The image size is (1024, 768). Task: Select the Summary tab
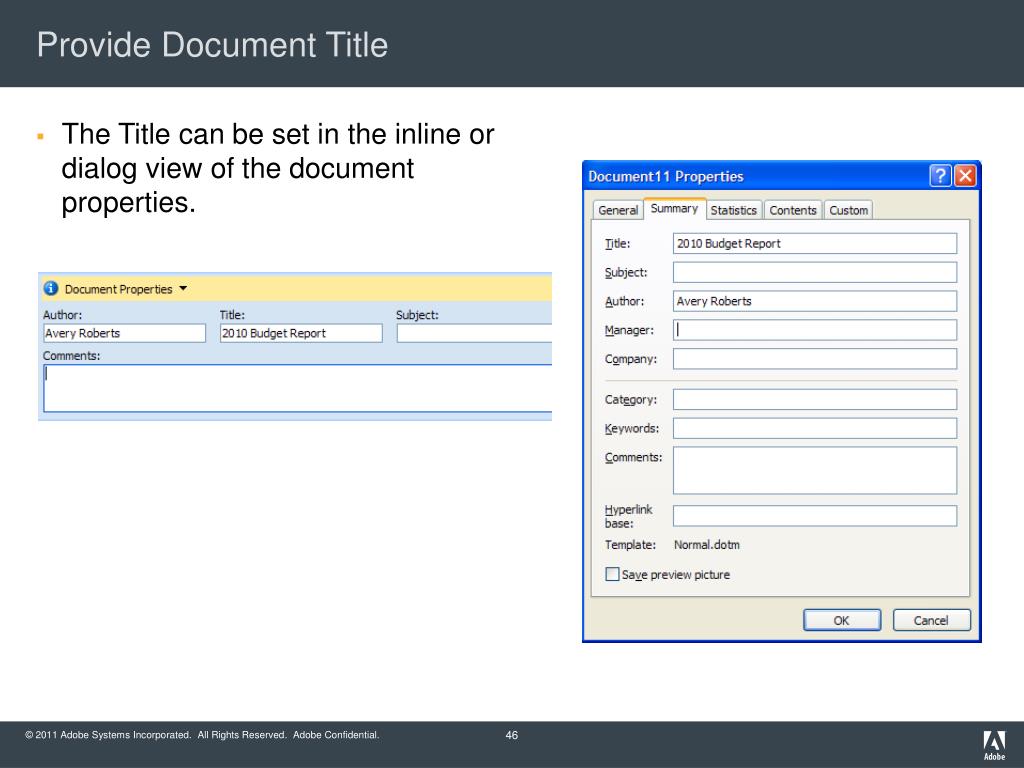click(x=675, y=208)
